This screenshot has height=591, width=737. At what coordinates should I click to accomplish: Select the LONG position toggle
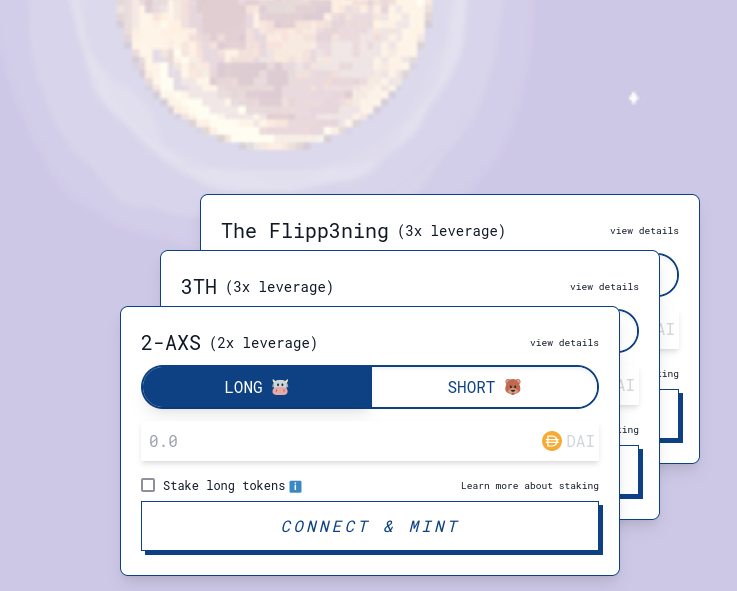pyautogui.click(x=257, y=387)
